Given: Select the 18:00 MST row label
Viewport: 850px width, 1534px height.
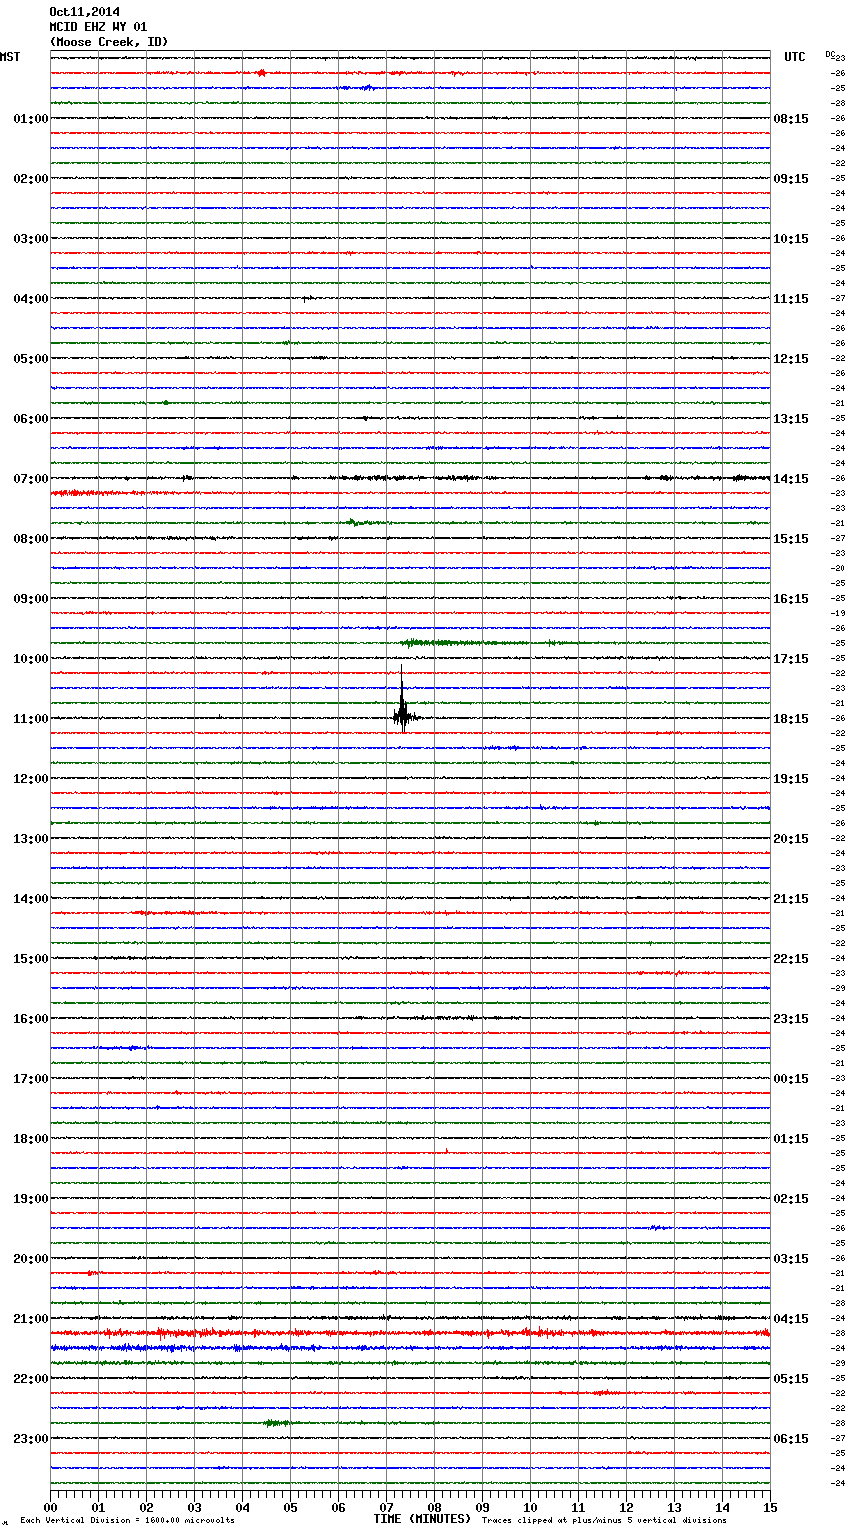Looking at the screenshot, I should [30, 1139].
